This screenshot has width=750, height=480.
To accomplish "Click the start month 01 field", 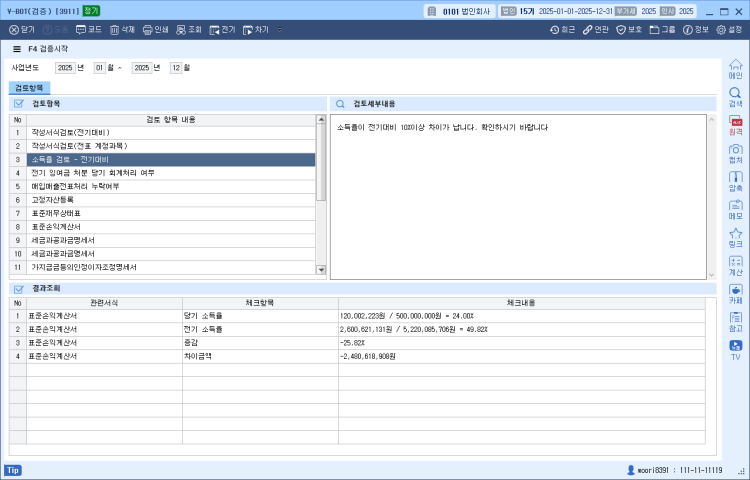I will click(x=99, y=68).
